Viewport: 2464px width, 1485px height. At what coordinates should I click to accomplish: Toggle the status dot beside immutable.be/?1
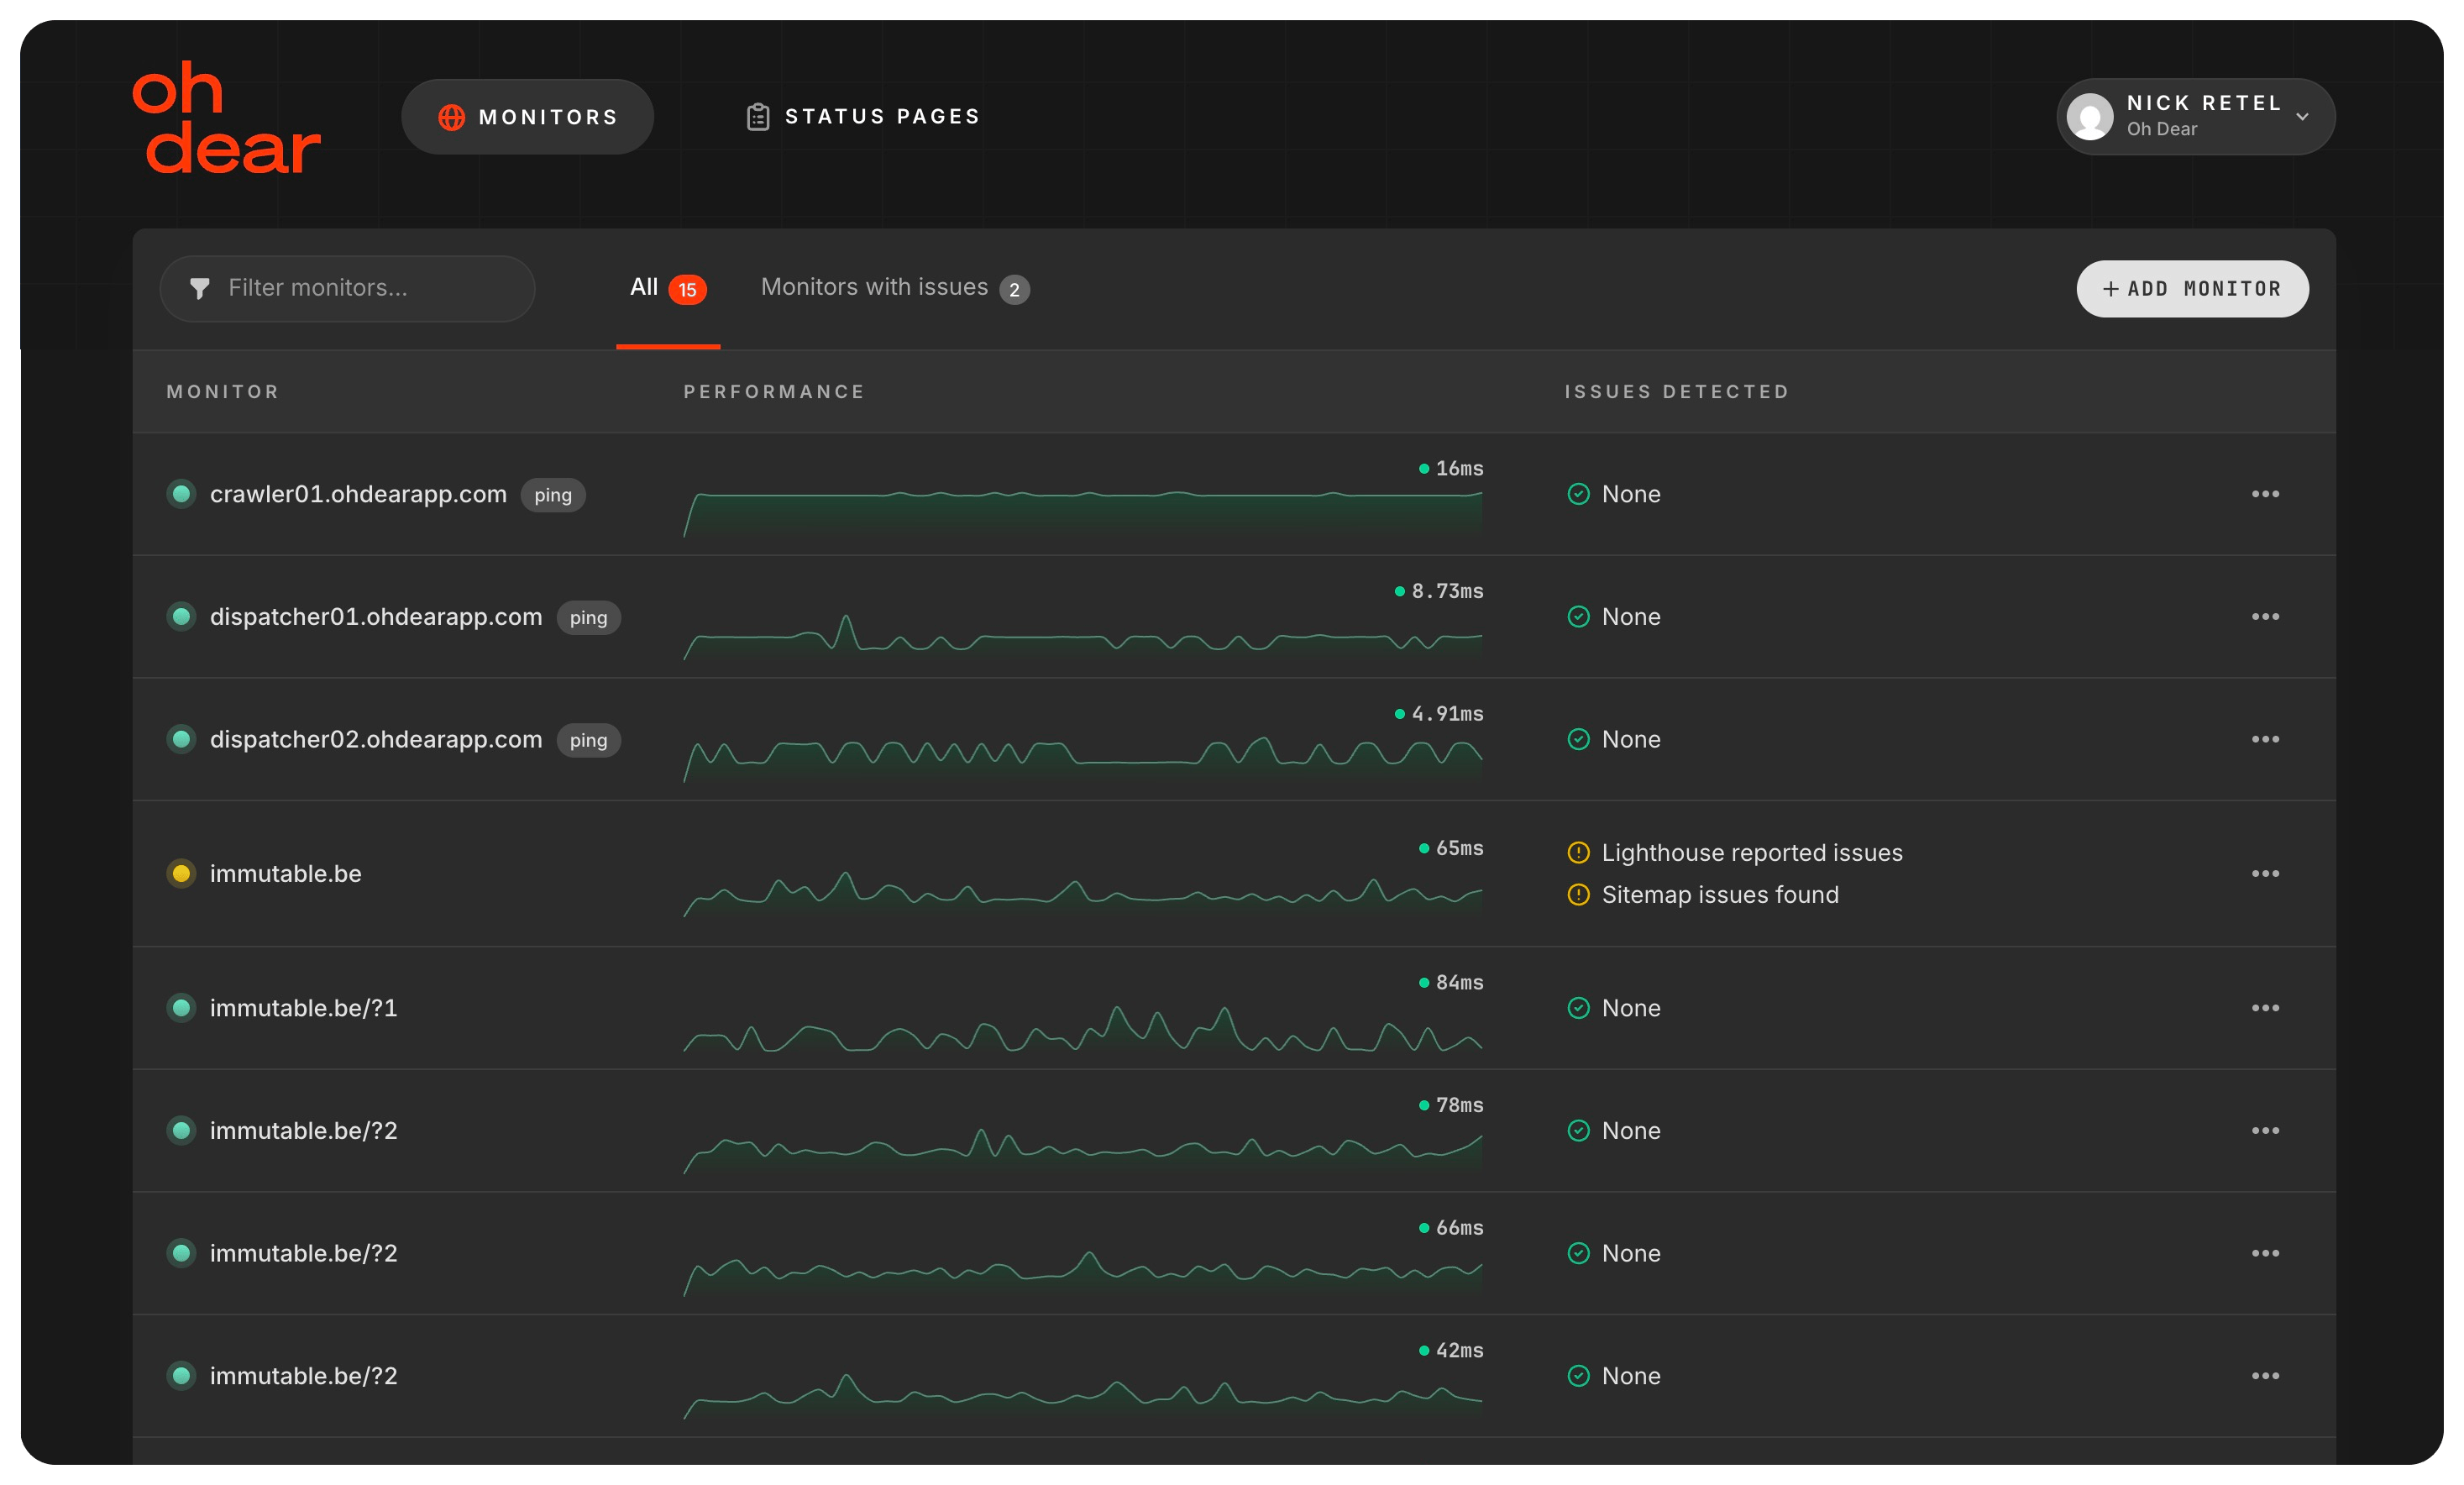click(181, 1008)
